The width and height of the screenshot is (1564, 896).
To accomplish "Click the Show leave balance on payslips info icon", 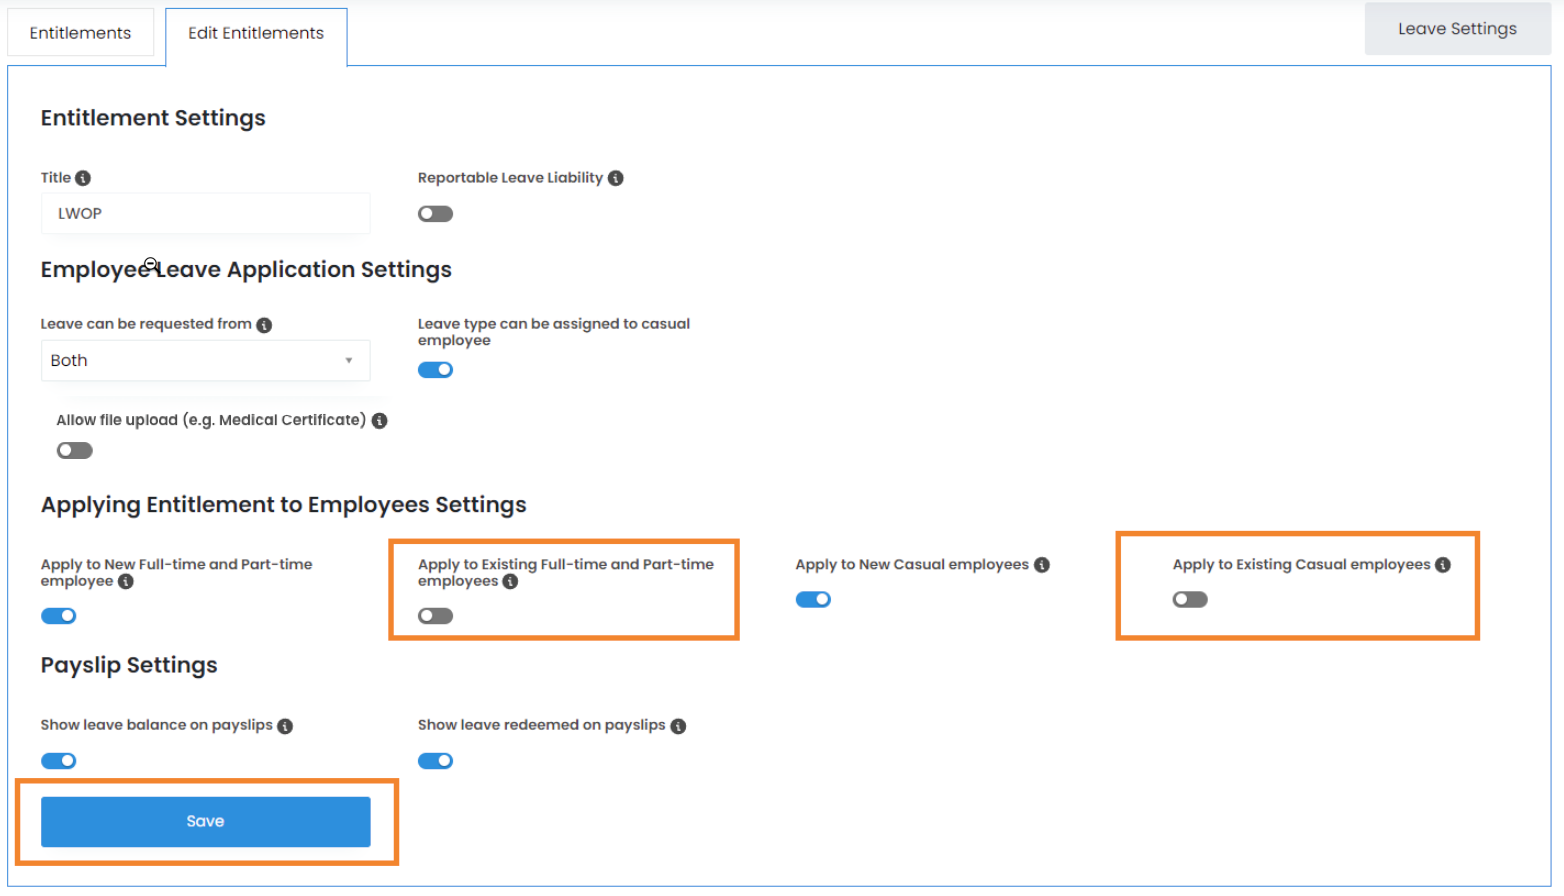I will 285,726.
